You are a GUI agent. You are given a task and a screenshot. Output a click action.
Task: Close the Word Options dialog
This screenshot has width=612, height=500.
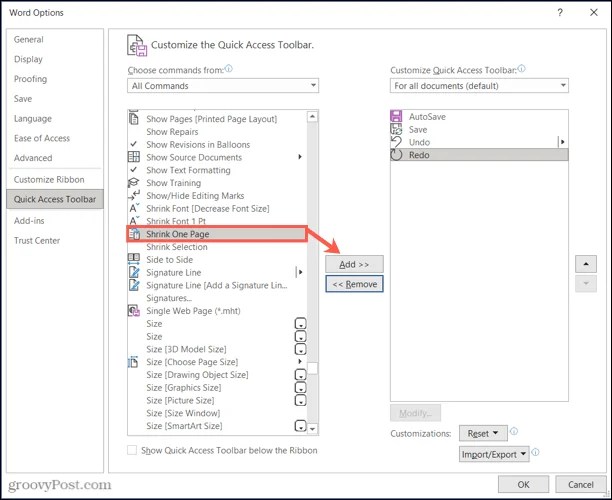tap(594, 12)
